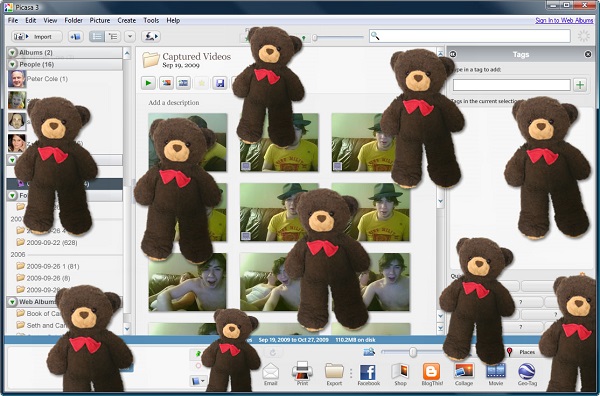Collapse the Albums (2) section
Image resolution: width=600 pixels, height=396 pixels.
pos(13,52)
